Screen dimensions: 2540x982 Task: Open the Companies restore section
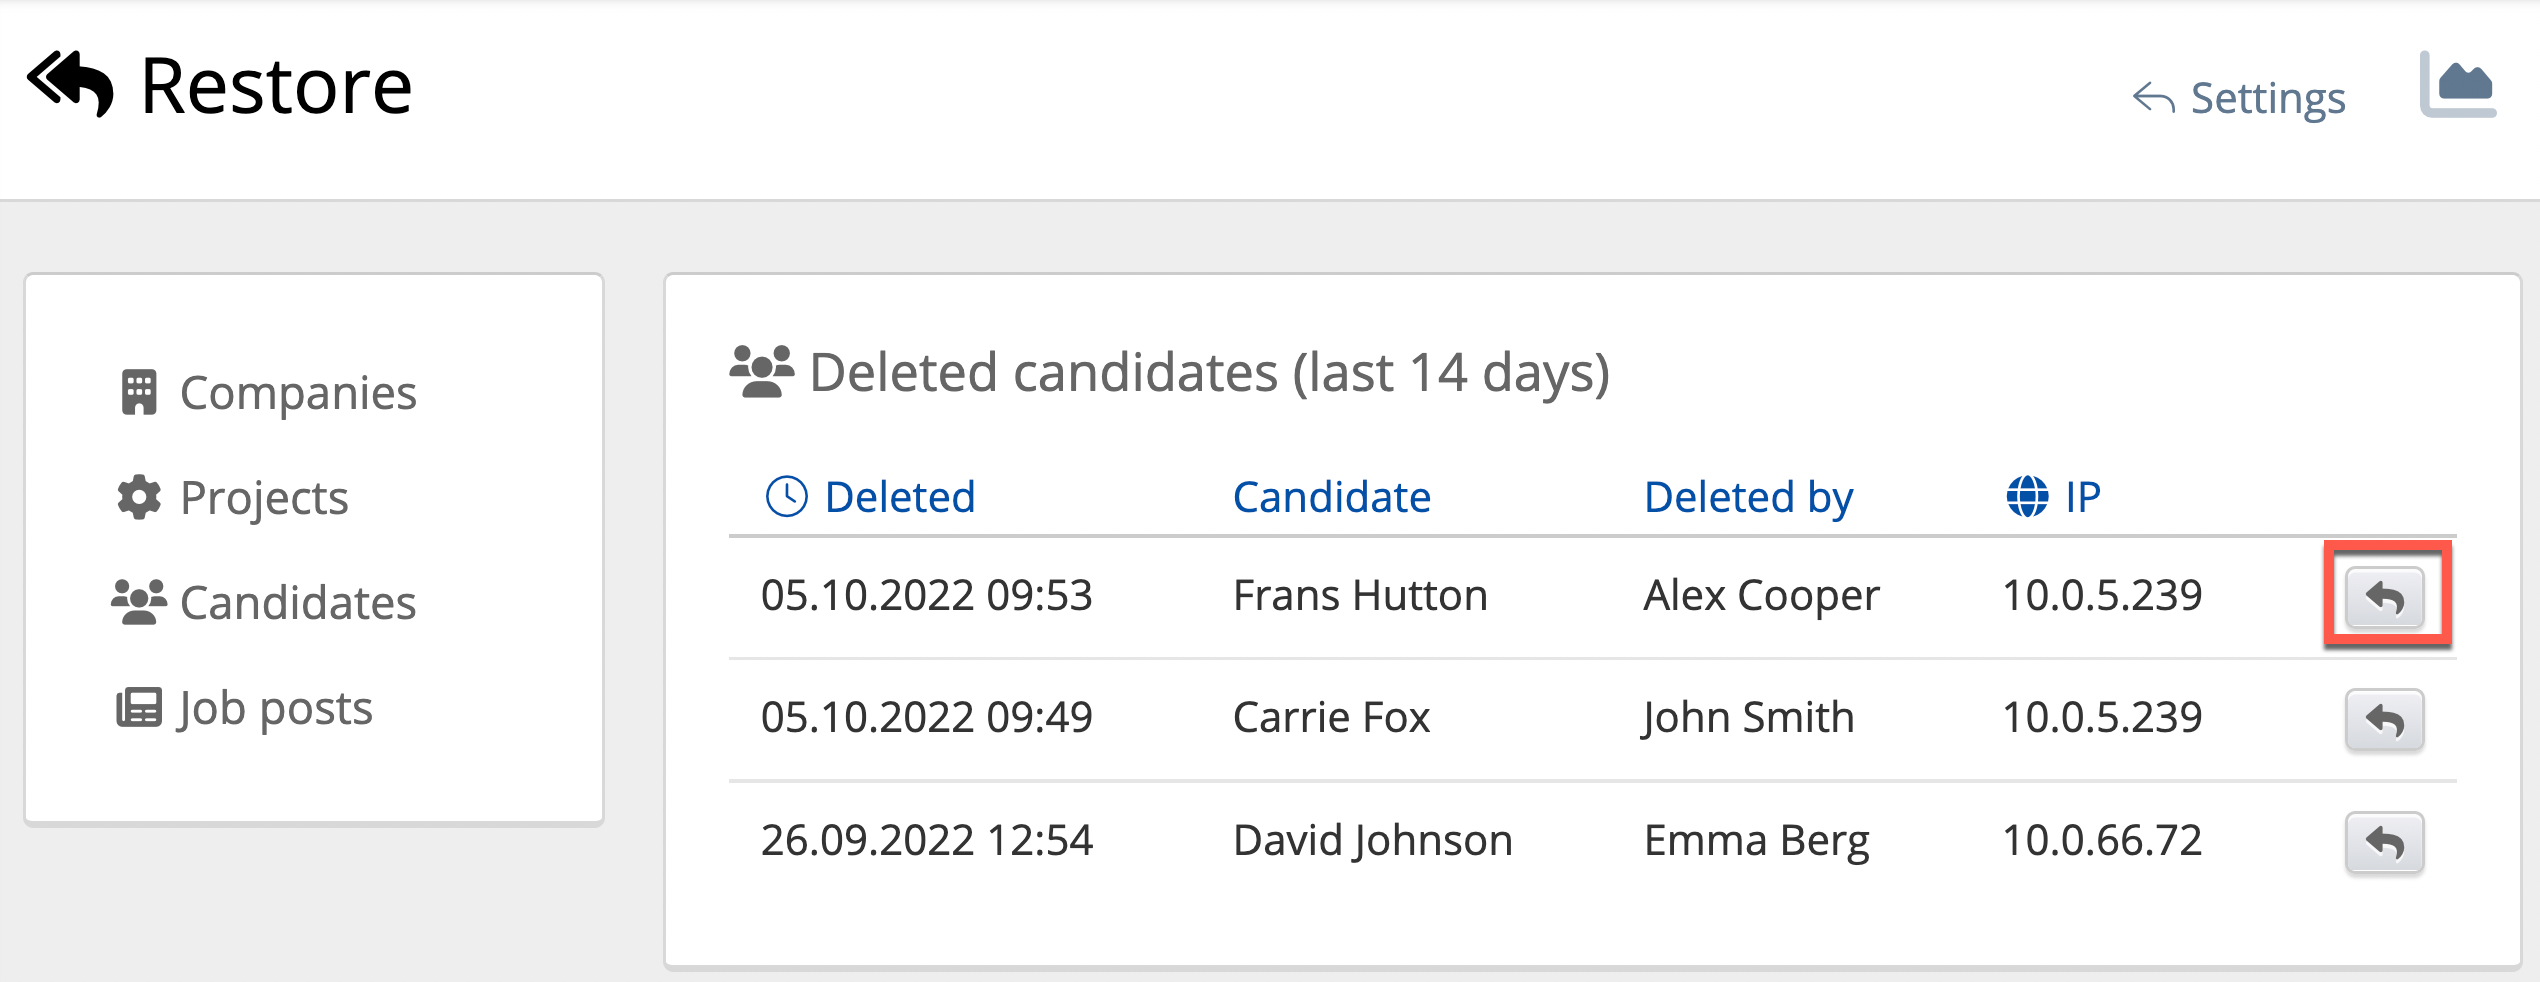298,392
